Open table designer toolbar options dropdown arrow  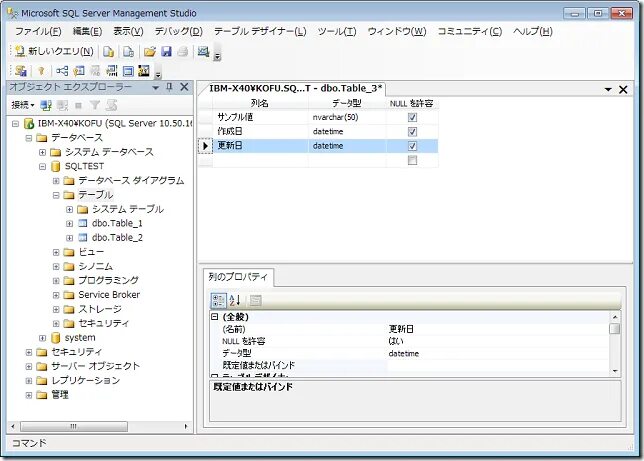coord(158,75)
